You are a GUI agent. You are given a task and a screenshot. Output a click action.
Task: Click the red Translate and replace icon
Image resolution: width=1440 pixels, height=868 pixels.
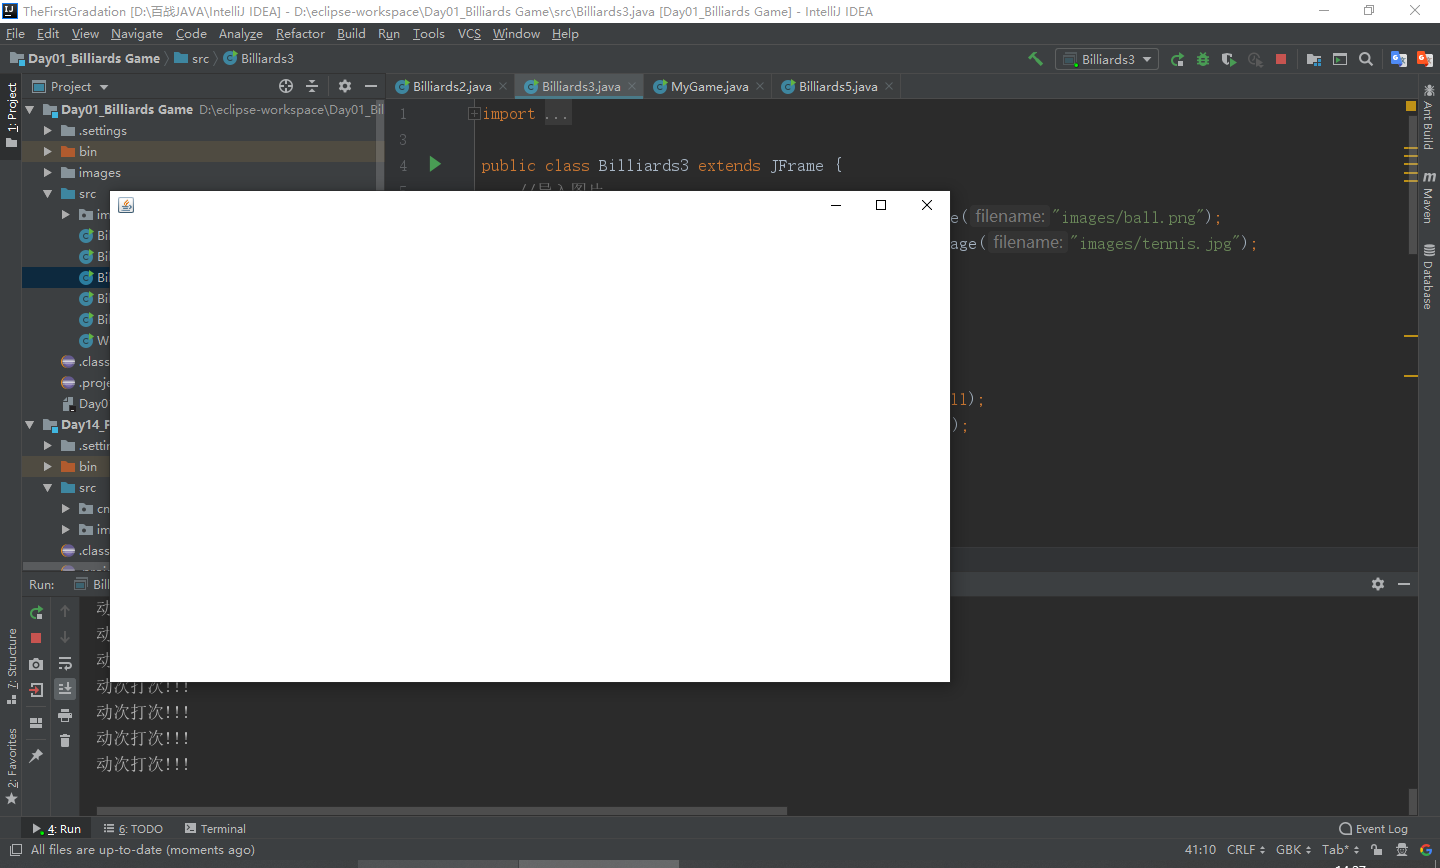click(x=1425, y=59)
